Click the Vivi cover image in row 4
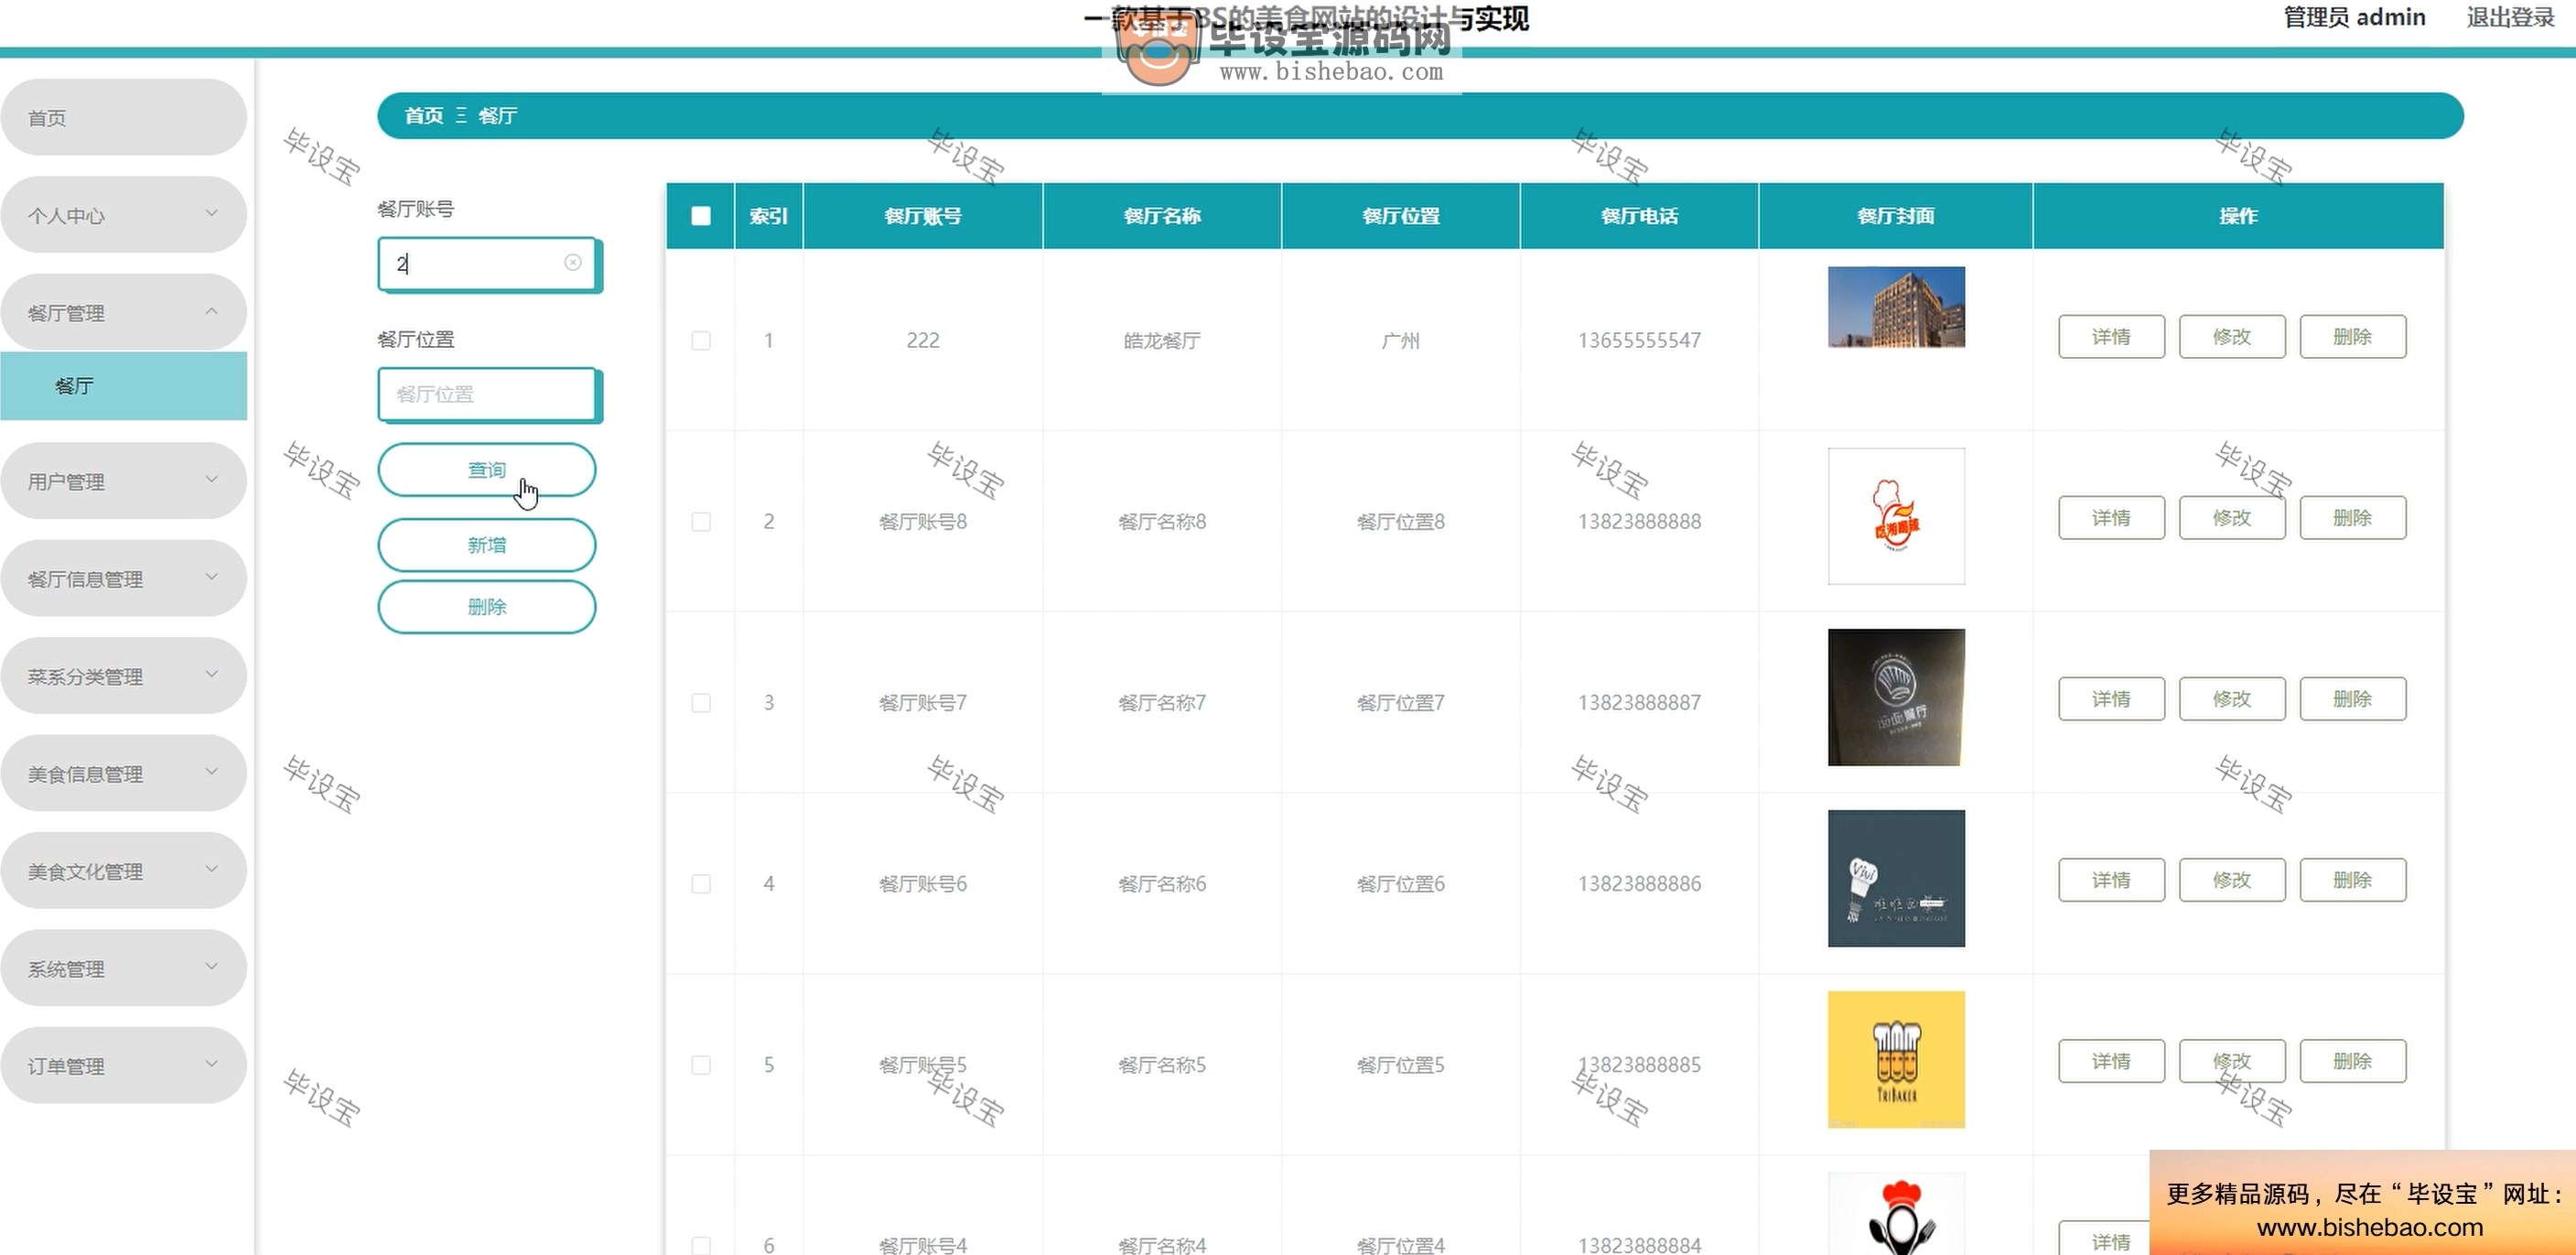 [1895, 878]
